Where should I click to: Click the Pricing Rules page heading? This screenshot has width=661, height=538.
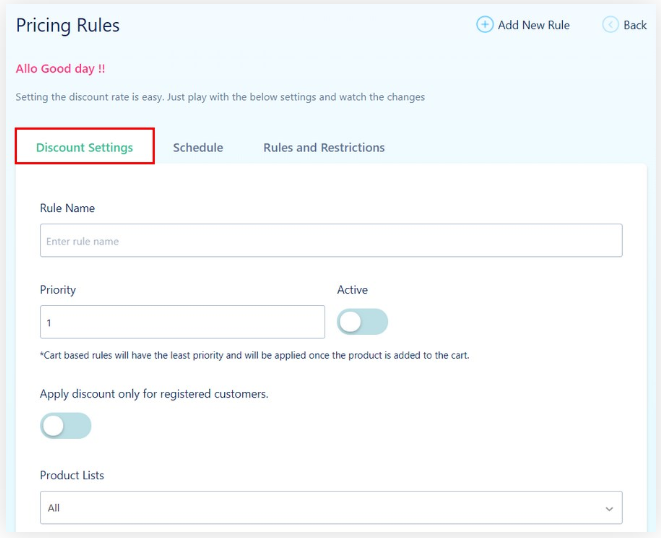click(x=68, y=25)
